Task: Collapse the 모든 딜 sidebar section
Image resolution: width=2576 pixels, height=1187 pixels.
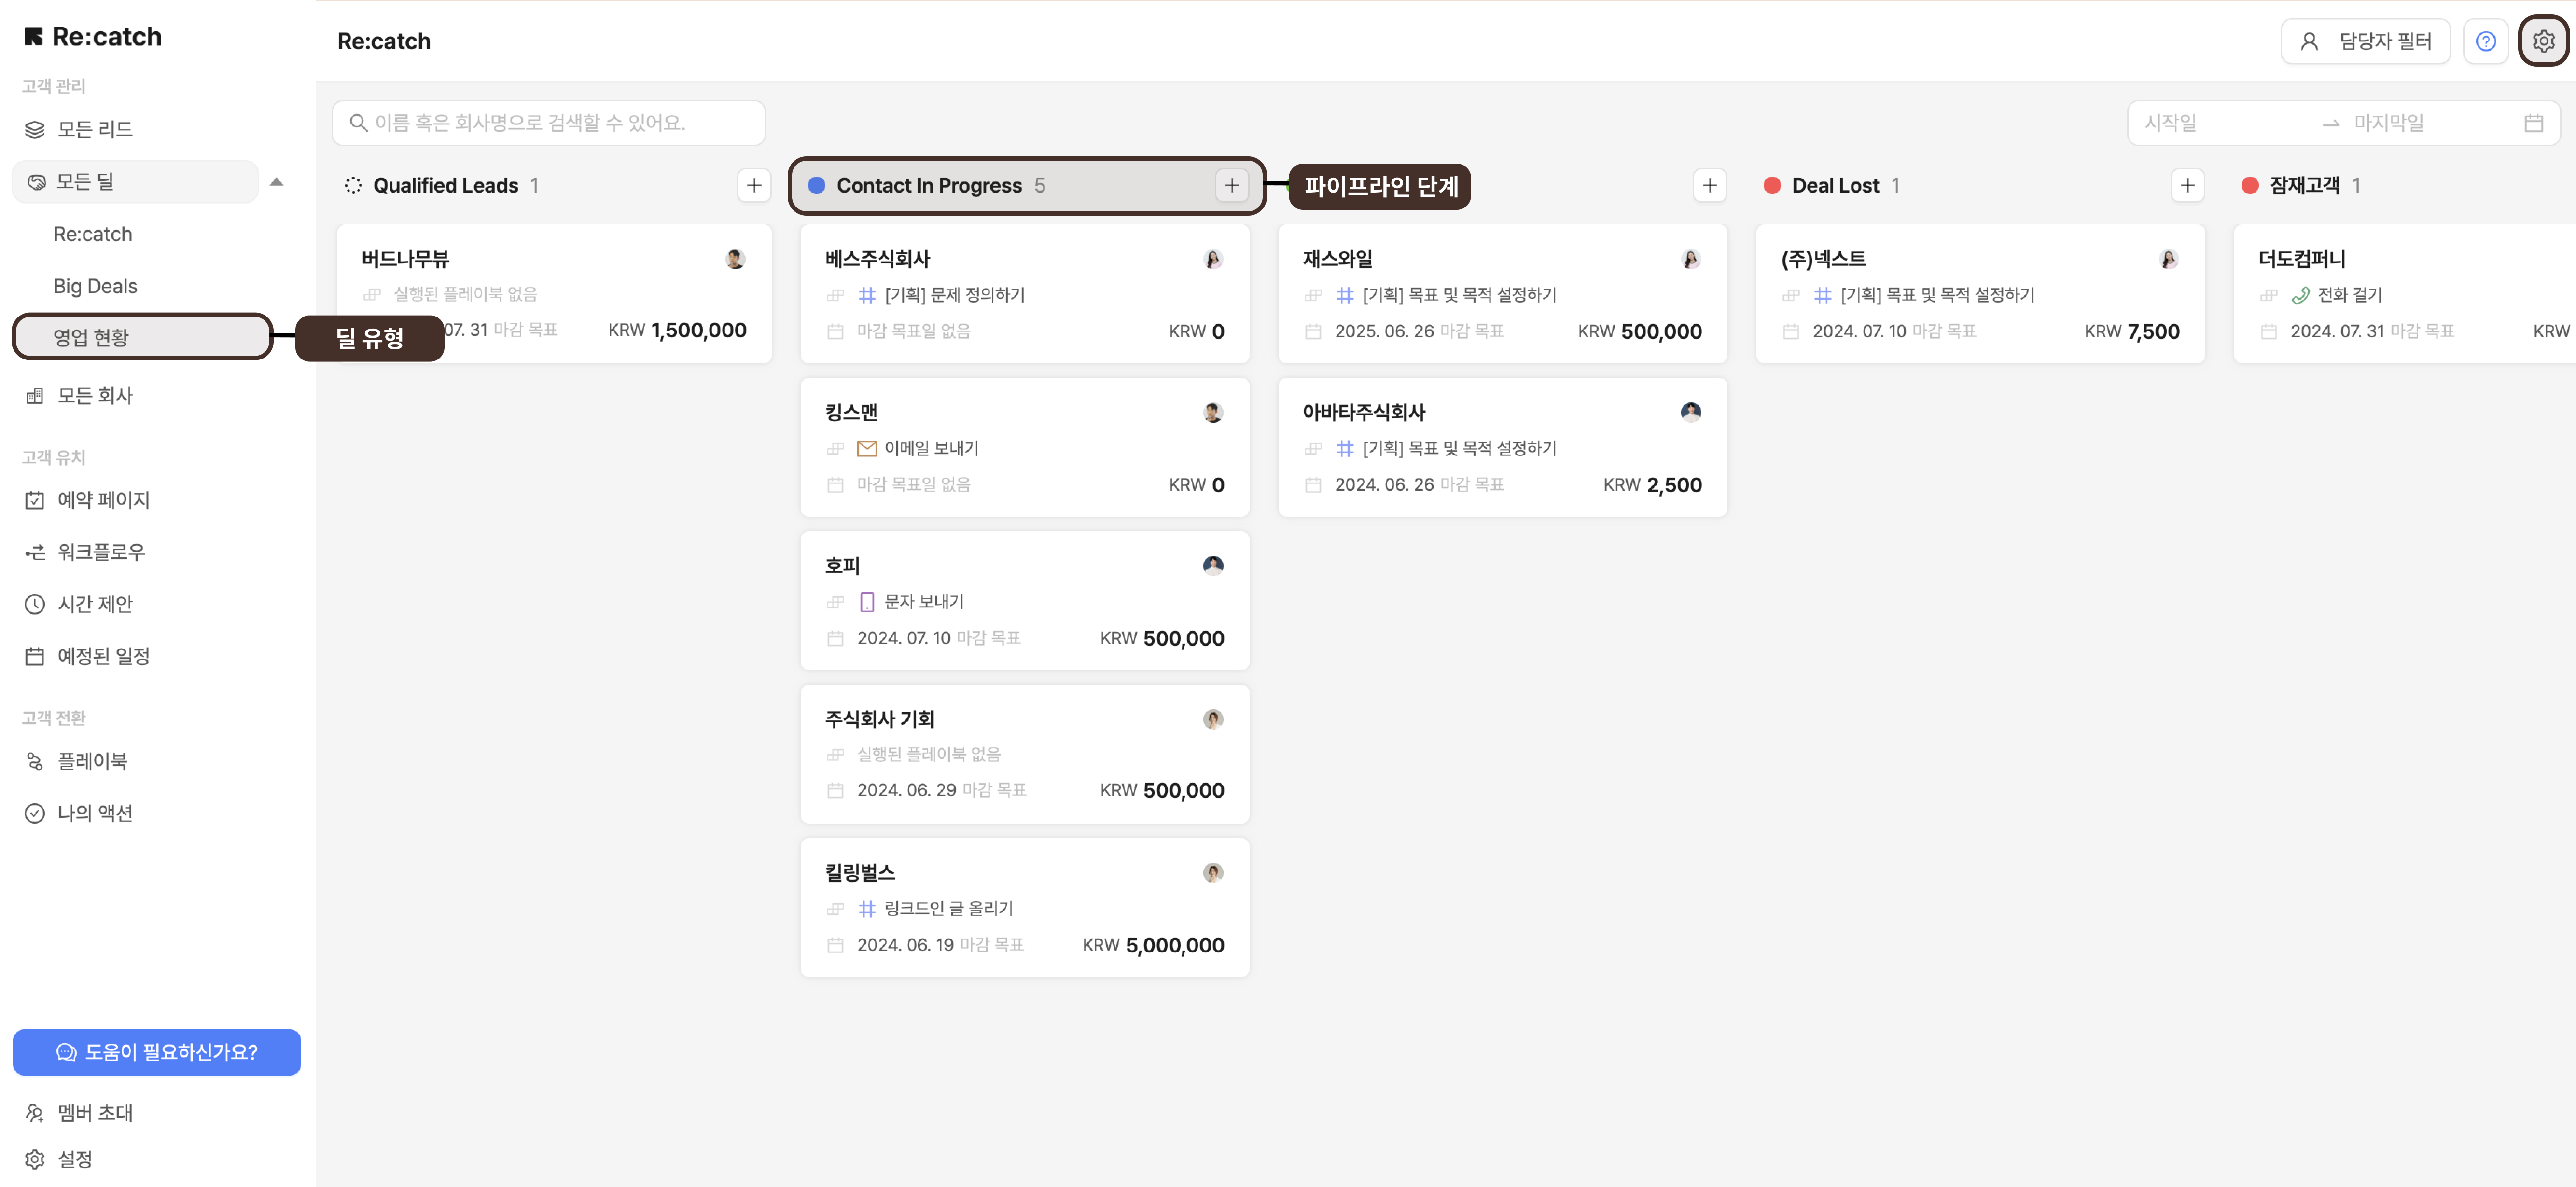Action: (277, 182)
